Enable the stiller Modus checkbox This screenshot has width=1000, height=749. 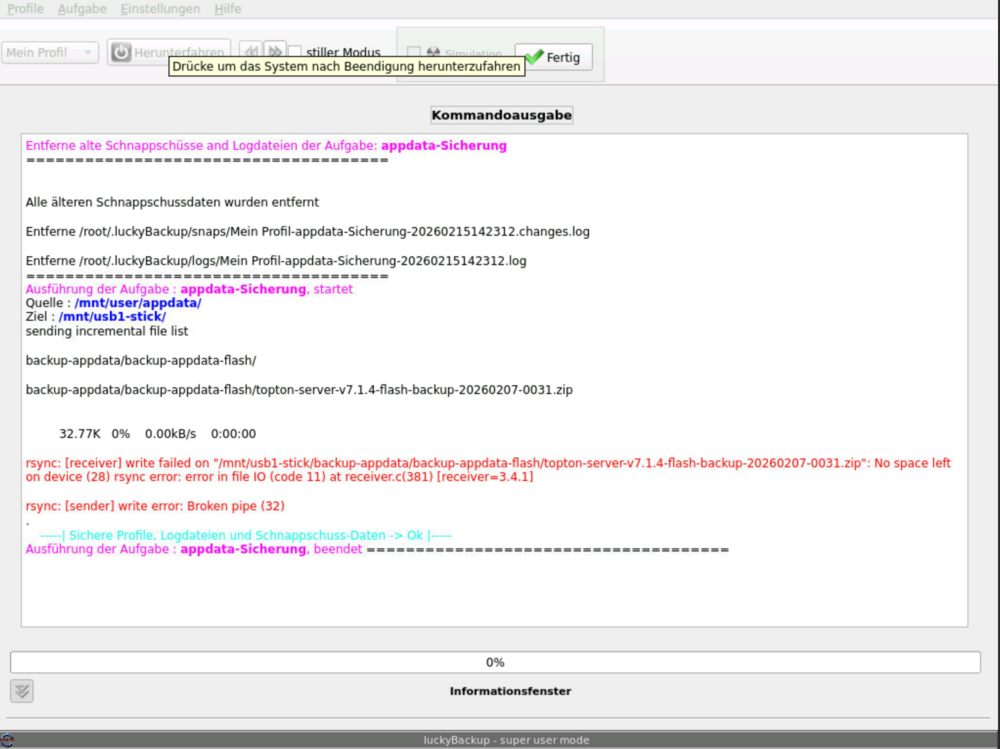coord(295,52)
